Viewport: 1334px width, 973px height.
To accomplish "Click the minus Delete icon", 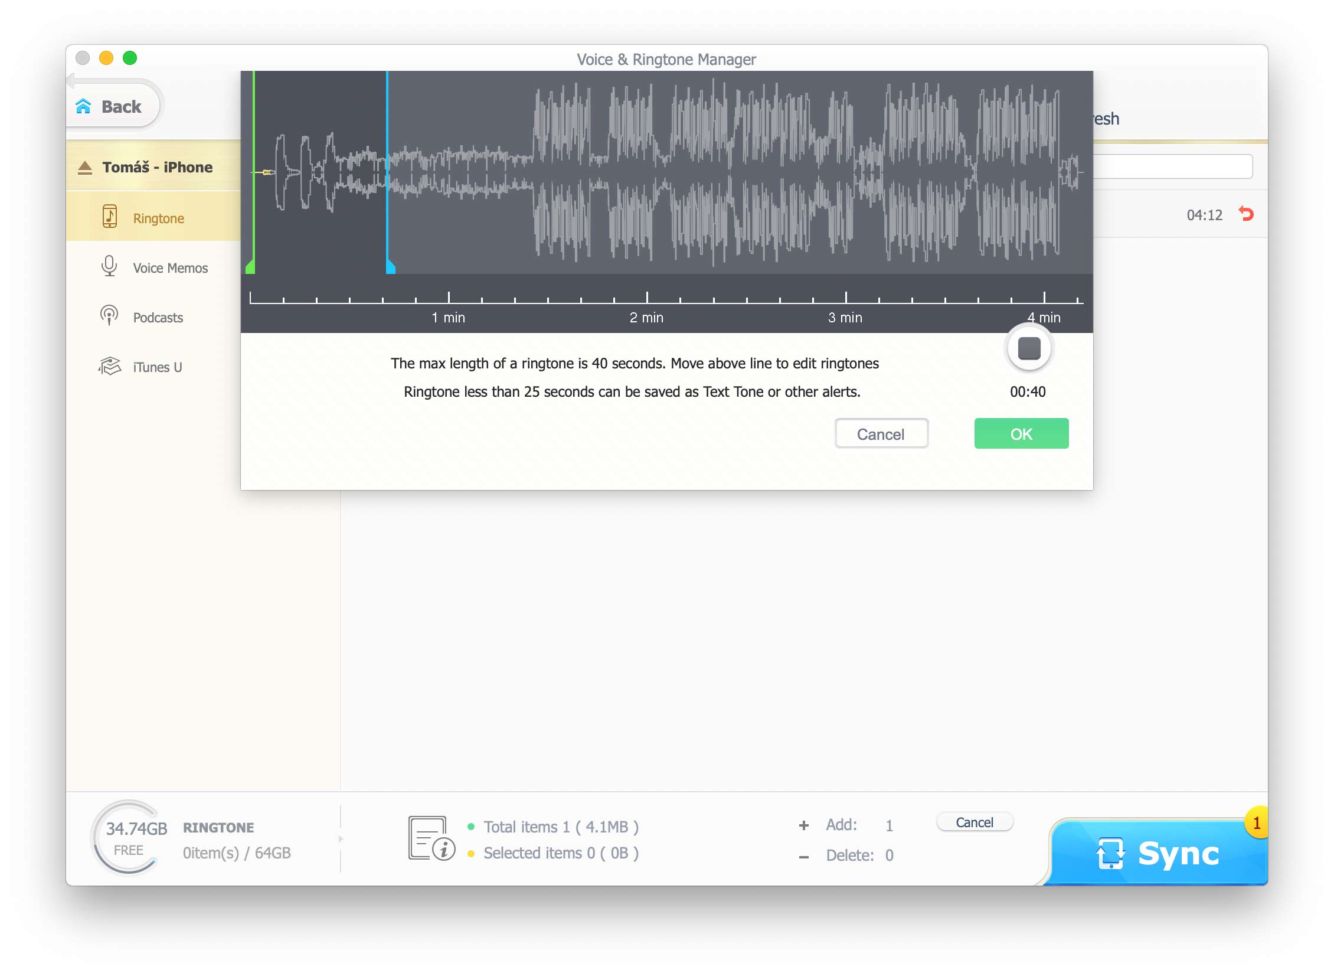I will [803, 856].
